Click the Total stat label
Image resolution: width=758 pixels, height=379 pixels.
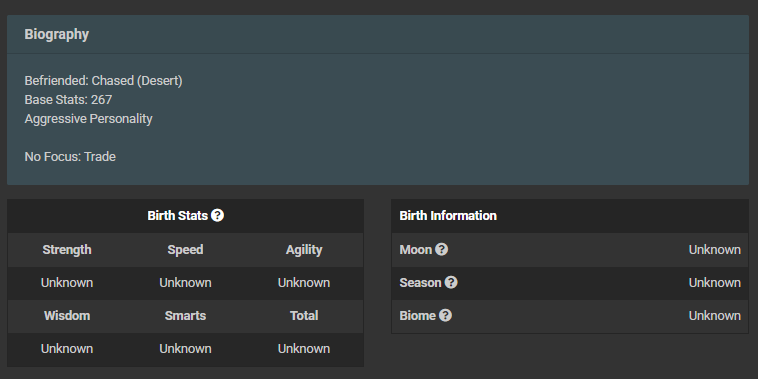304,316
